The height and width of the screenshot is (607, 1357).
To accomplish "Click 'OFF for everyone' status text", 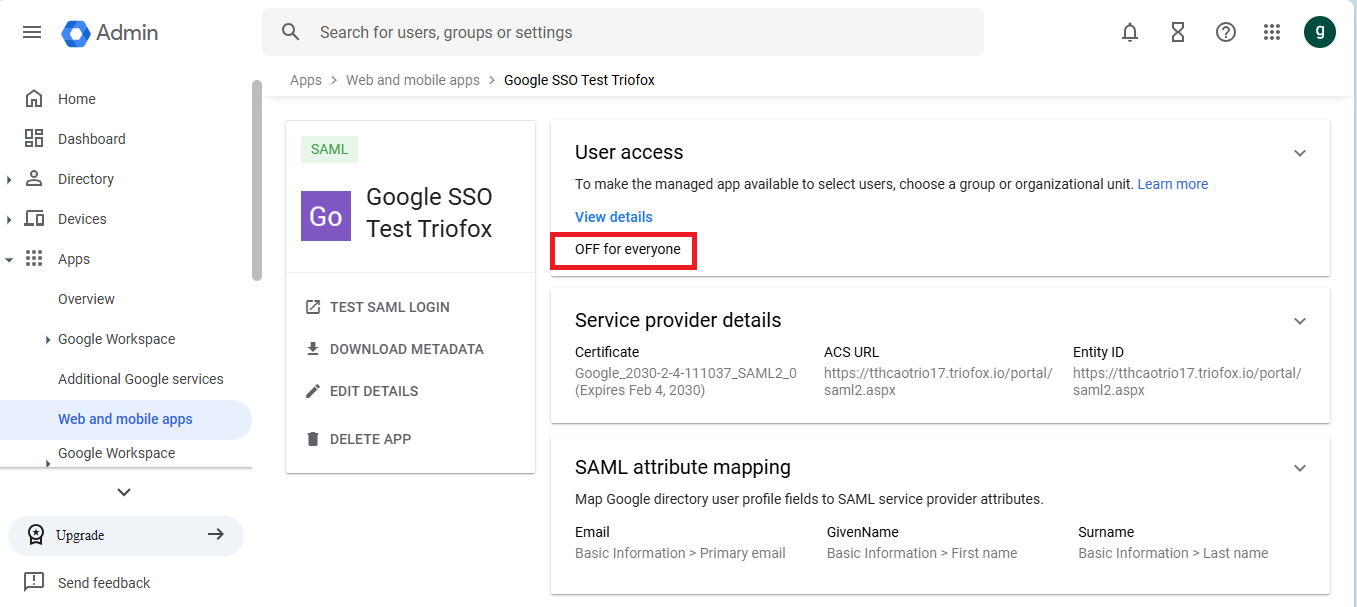I will click(x=628, y=249).
